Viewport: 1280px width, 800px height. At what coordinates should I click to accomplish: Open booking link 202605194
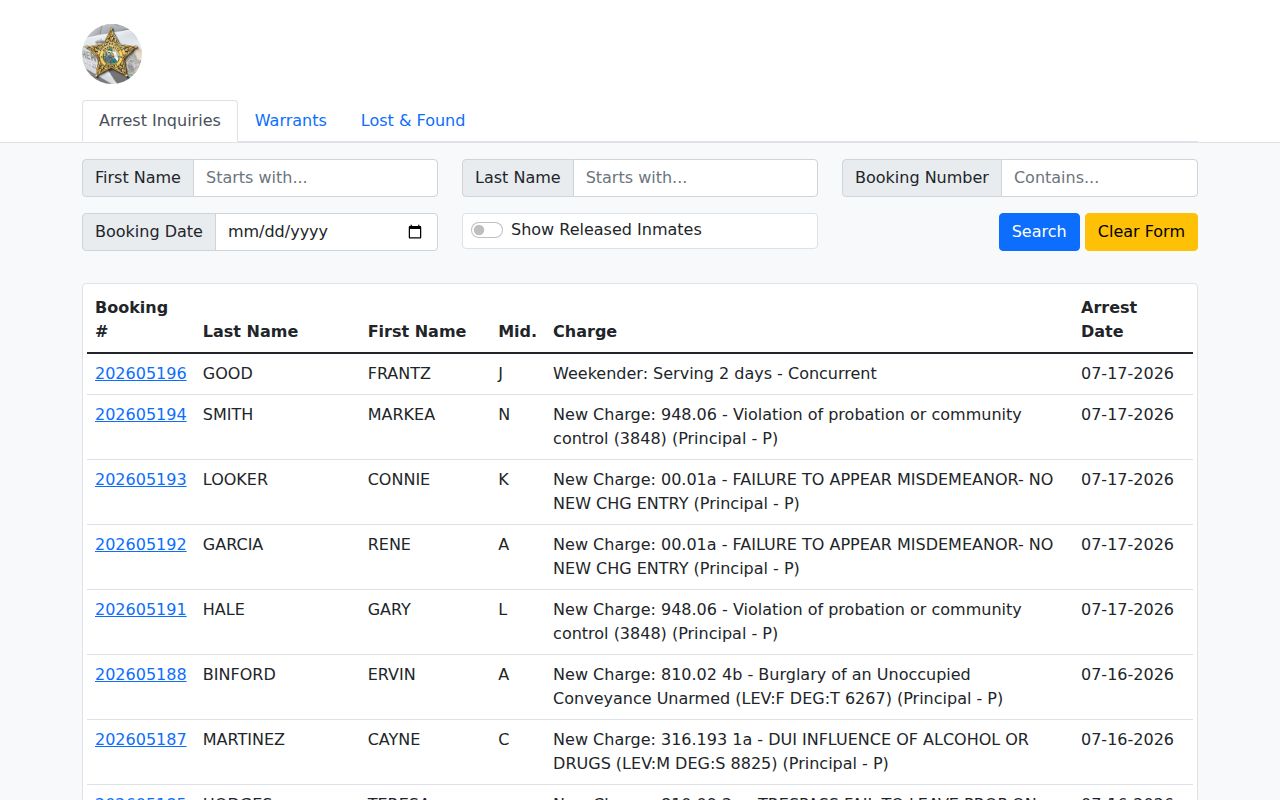(x=141, y=415)
